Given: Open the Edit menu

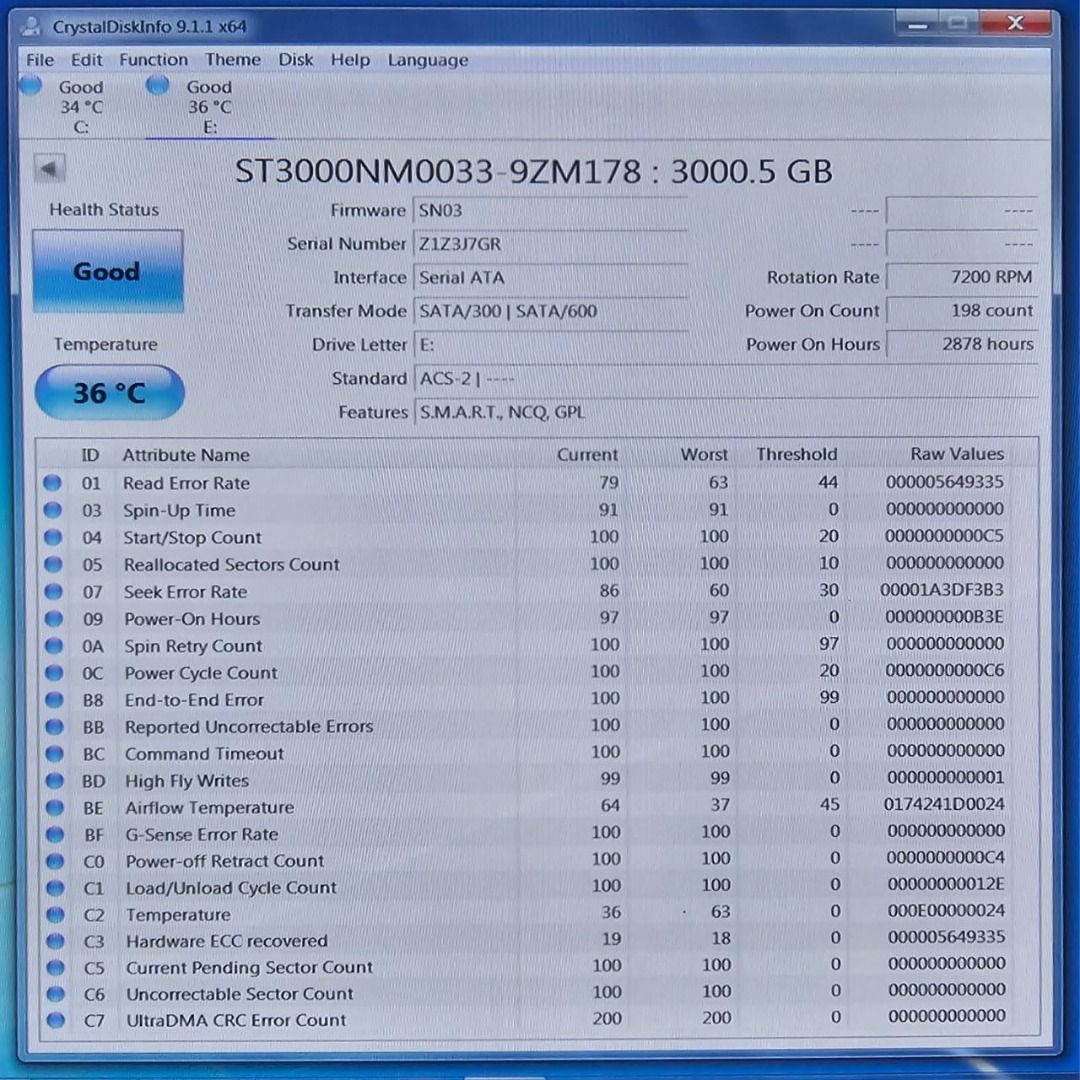Looking at the screenshot, I should coord(86,60).
